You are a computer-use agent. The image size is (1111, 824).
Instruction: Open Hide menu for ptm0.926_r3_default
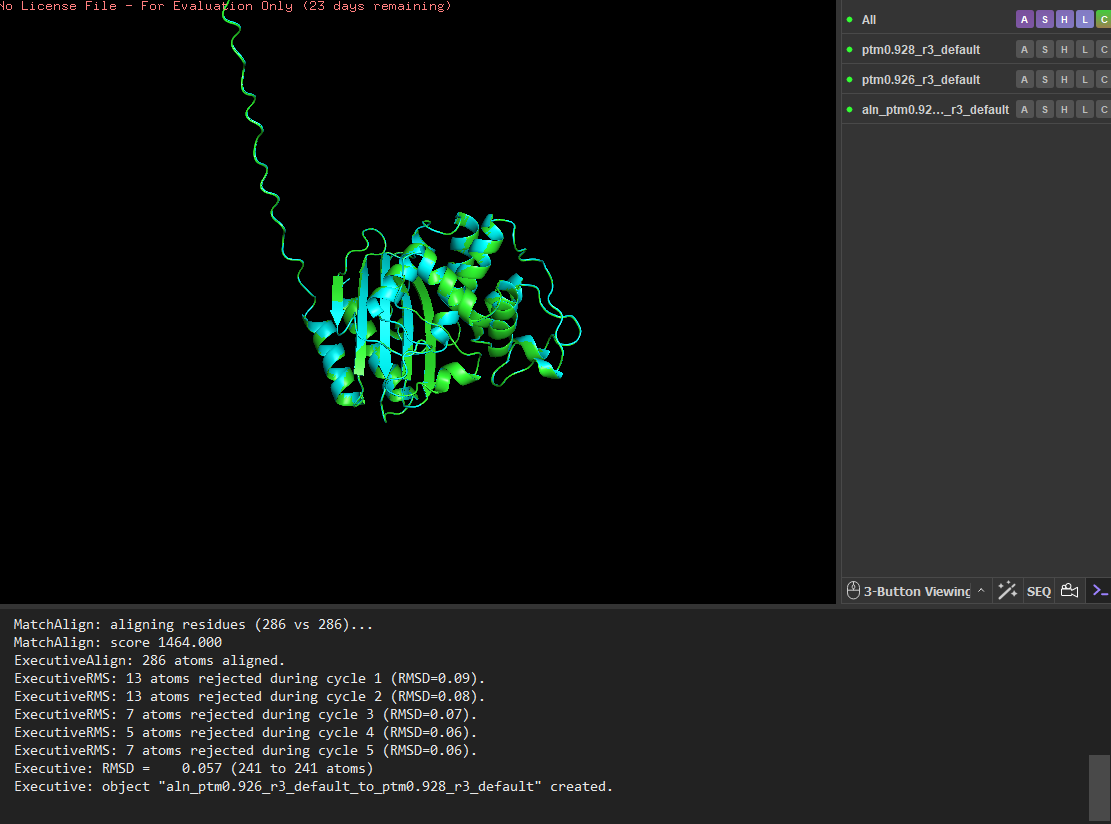click(1064, 80)
